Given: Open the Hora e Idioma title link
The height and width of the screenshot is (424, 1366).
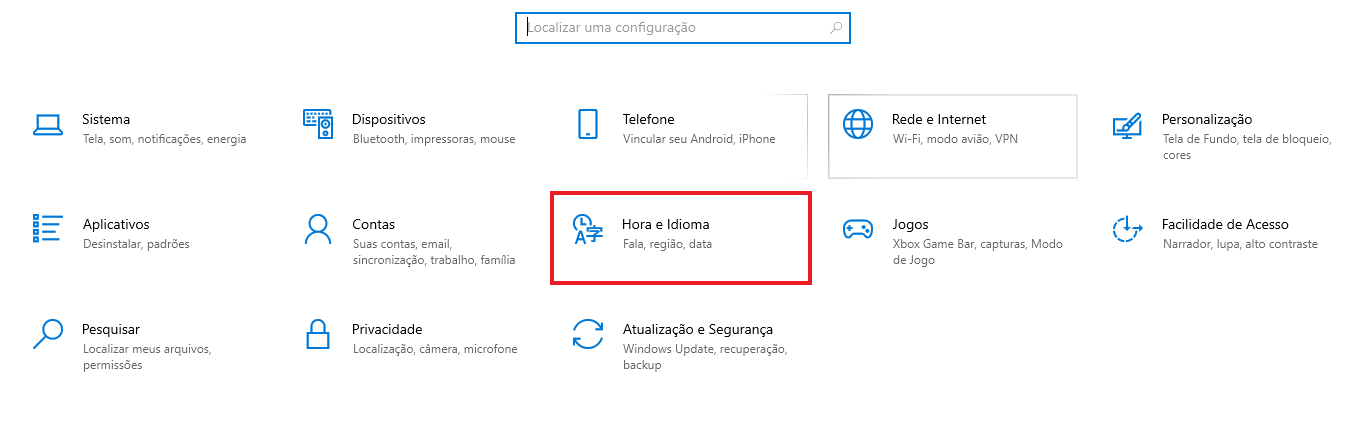Looking at the screenshot, I should click(x=666, y=224).
